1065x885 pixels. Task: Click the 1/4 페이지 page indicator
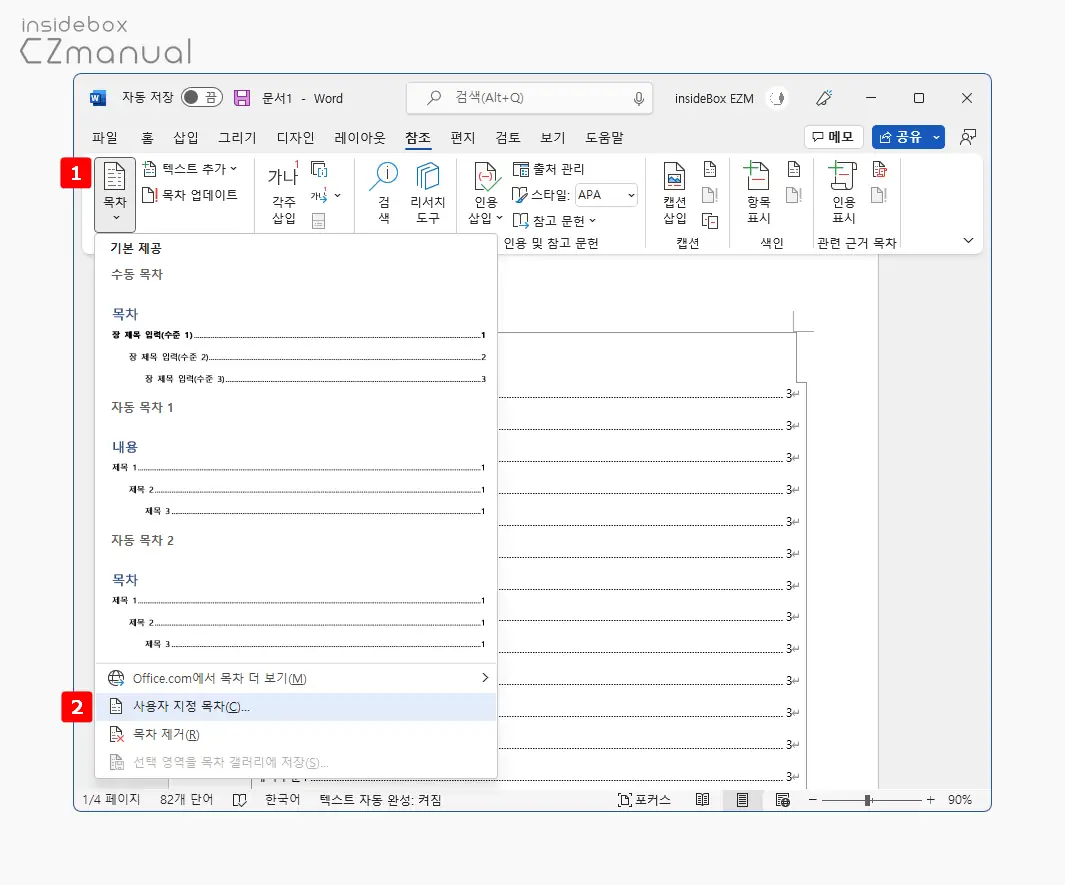[111, 799]
